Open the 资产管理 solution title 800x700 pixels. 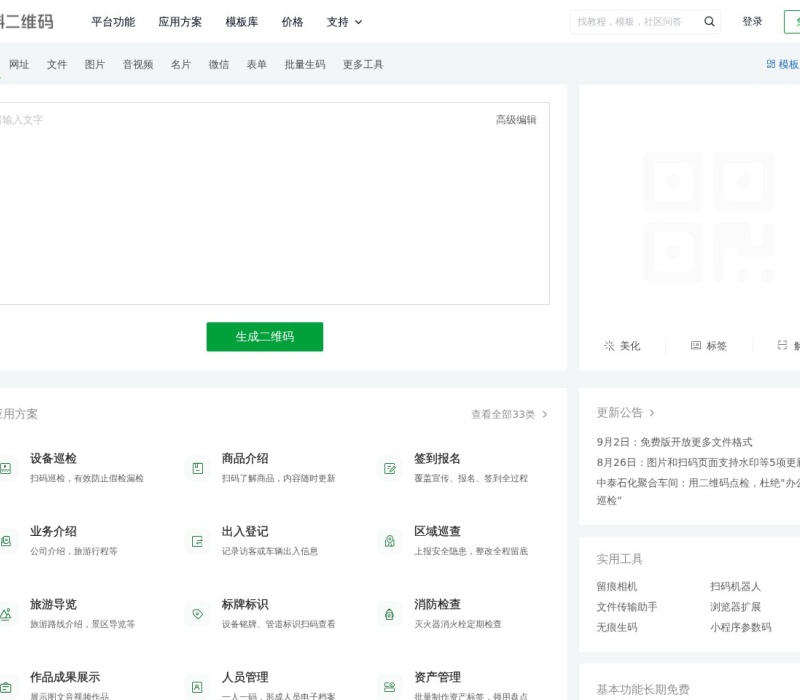click(x=437, y=678)
